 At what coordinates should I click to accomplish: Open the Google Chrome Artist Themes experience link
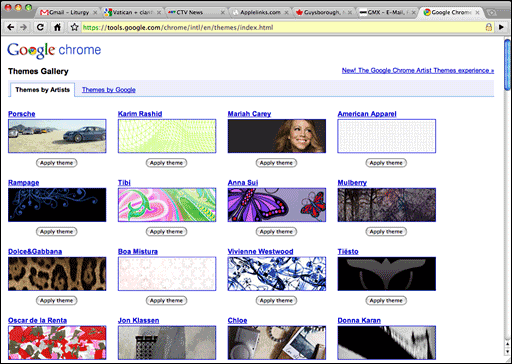click(418, 70)
